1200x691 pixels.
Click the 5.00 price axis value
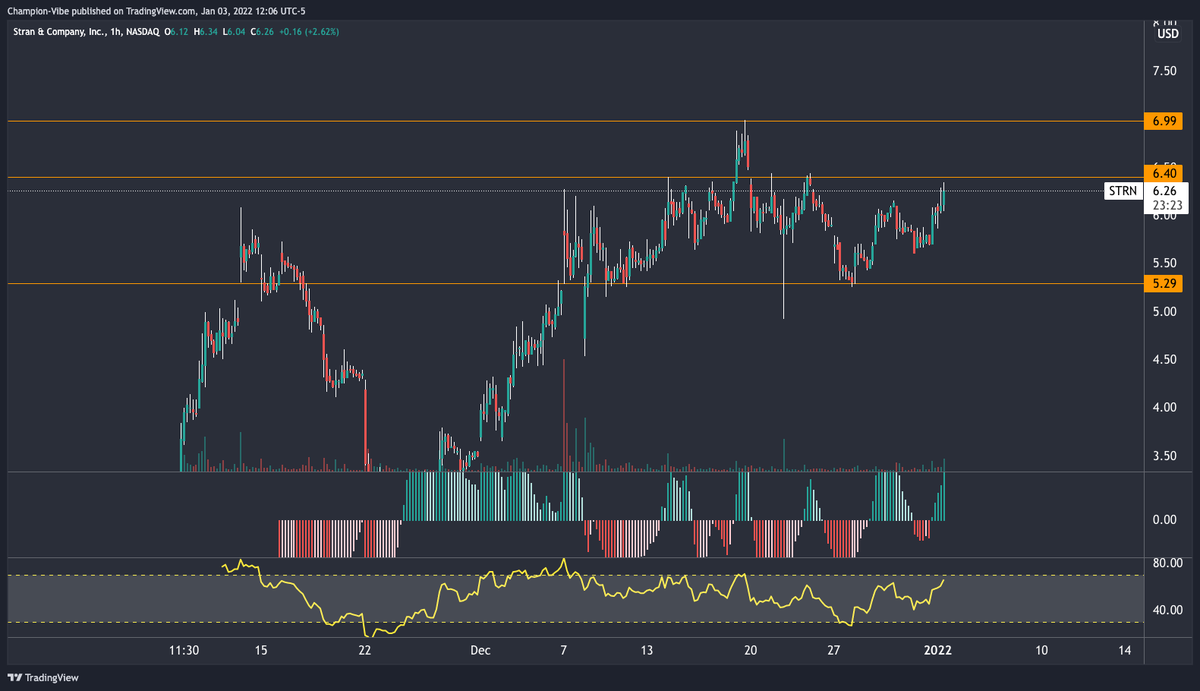1165,311
